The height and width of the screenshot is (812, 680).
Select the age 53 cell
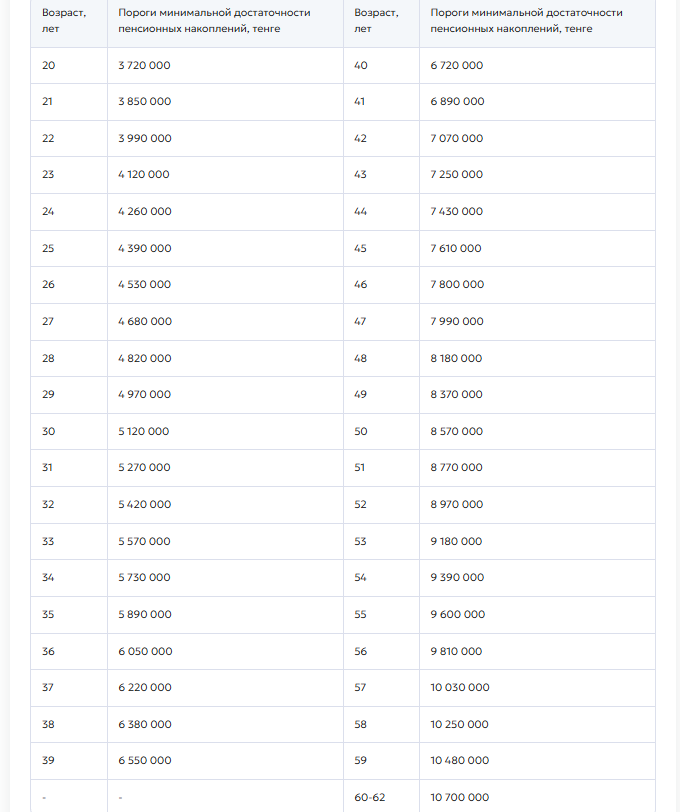point(361,541)
